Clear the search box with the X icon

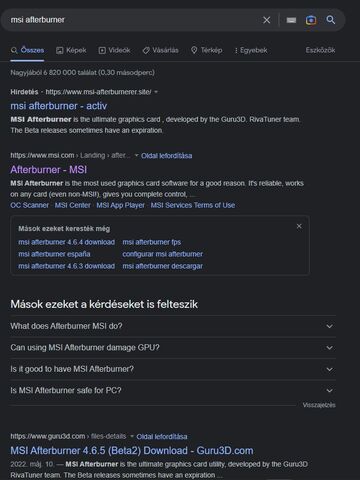266,20
